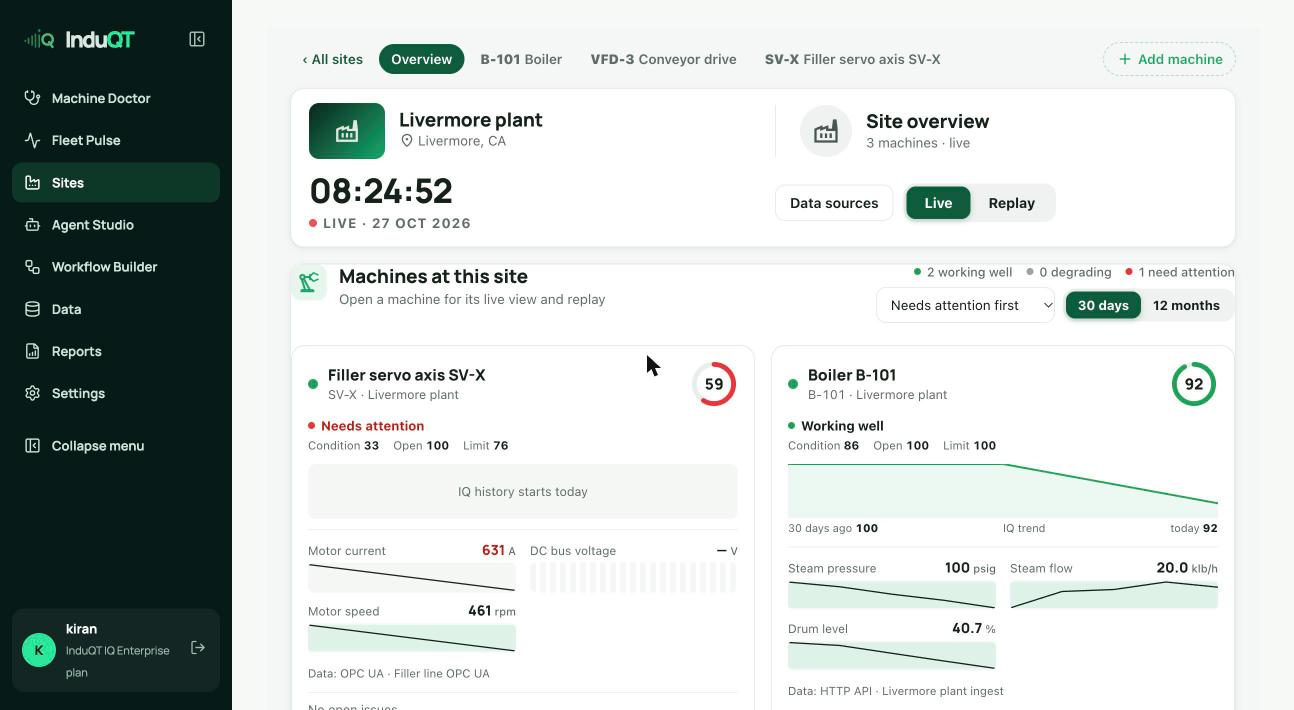Click the Workflow Builder icon
Screen dimensions: 1294x710
[33, 267]
